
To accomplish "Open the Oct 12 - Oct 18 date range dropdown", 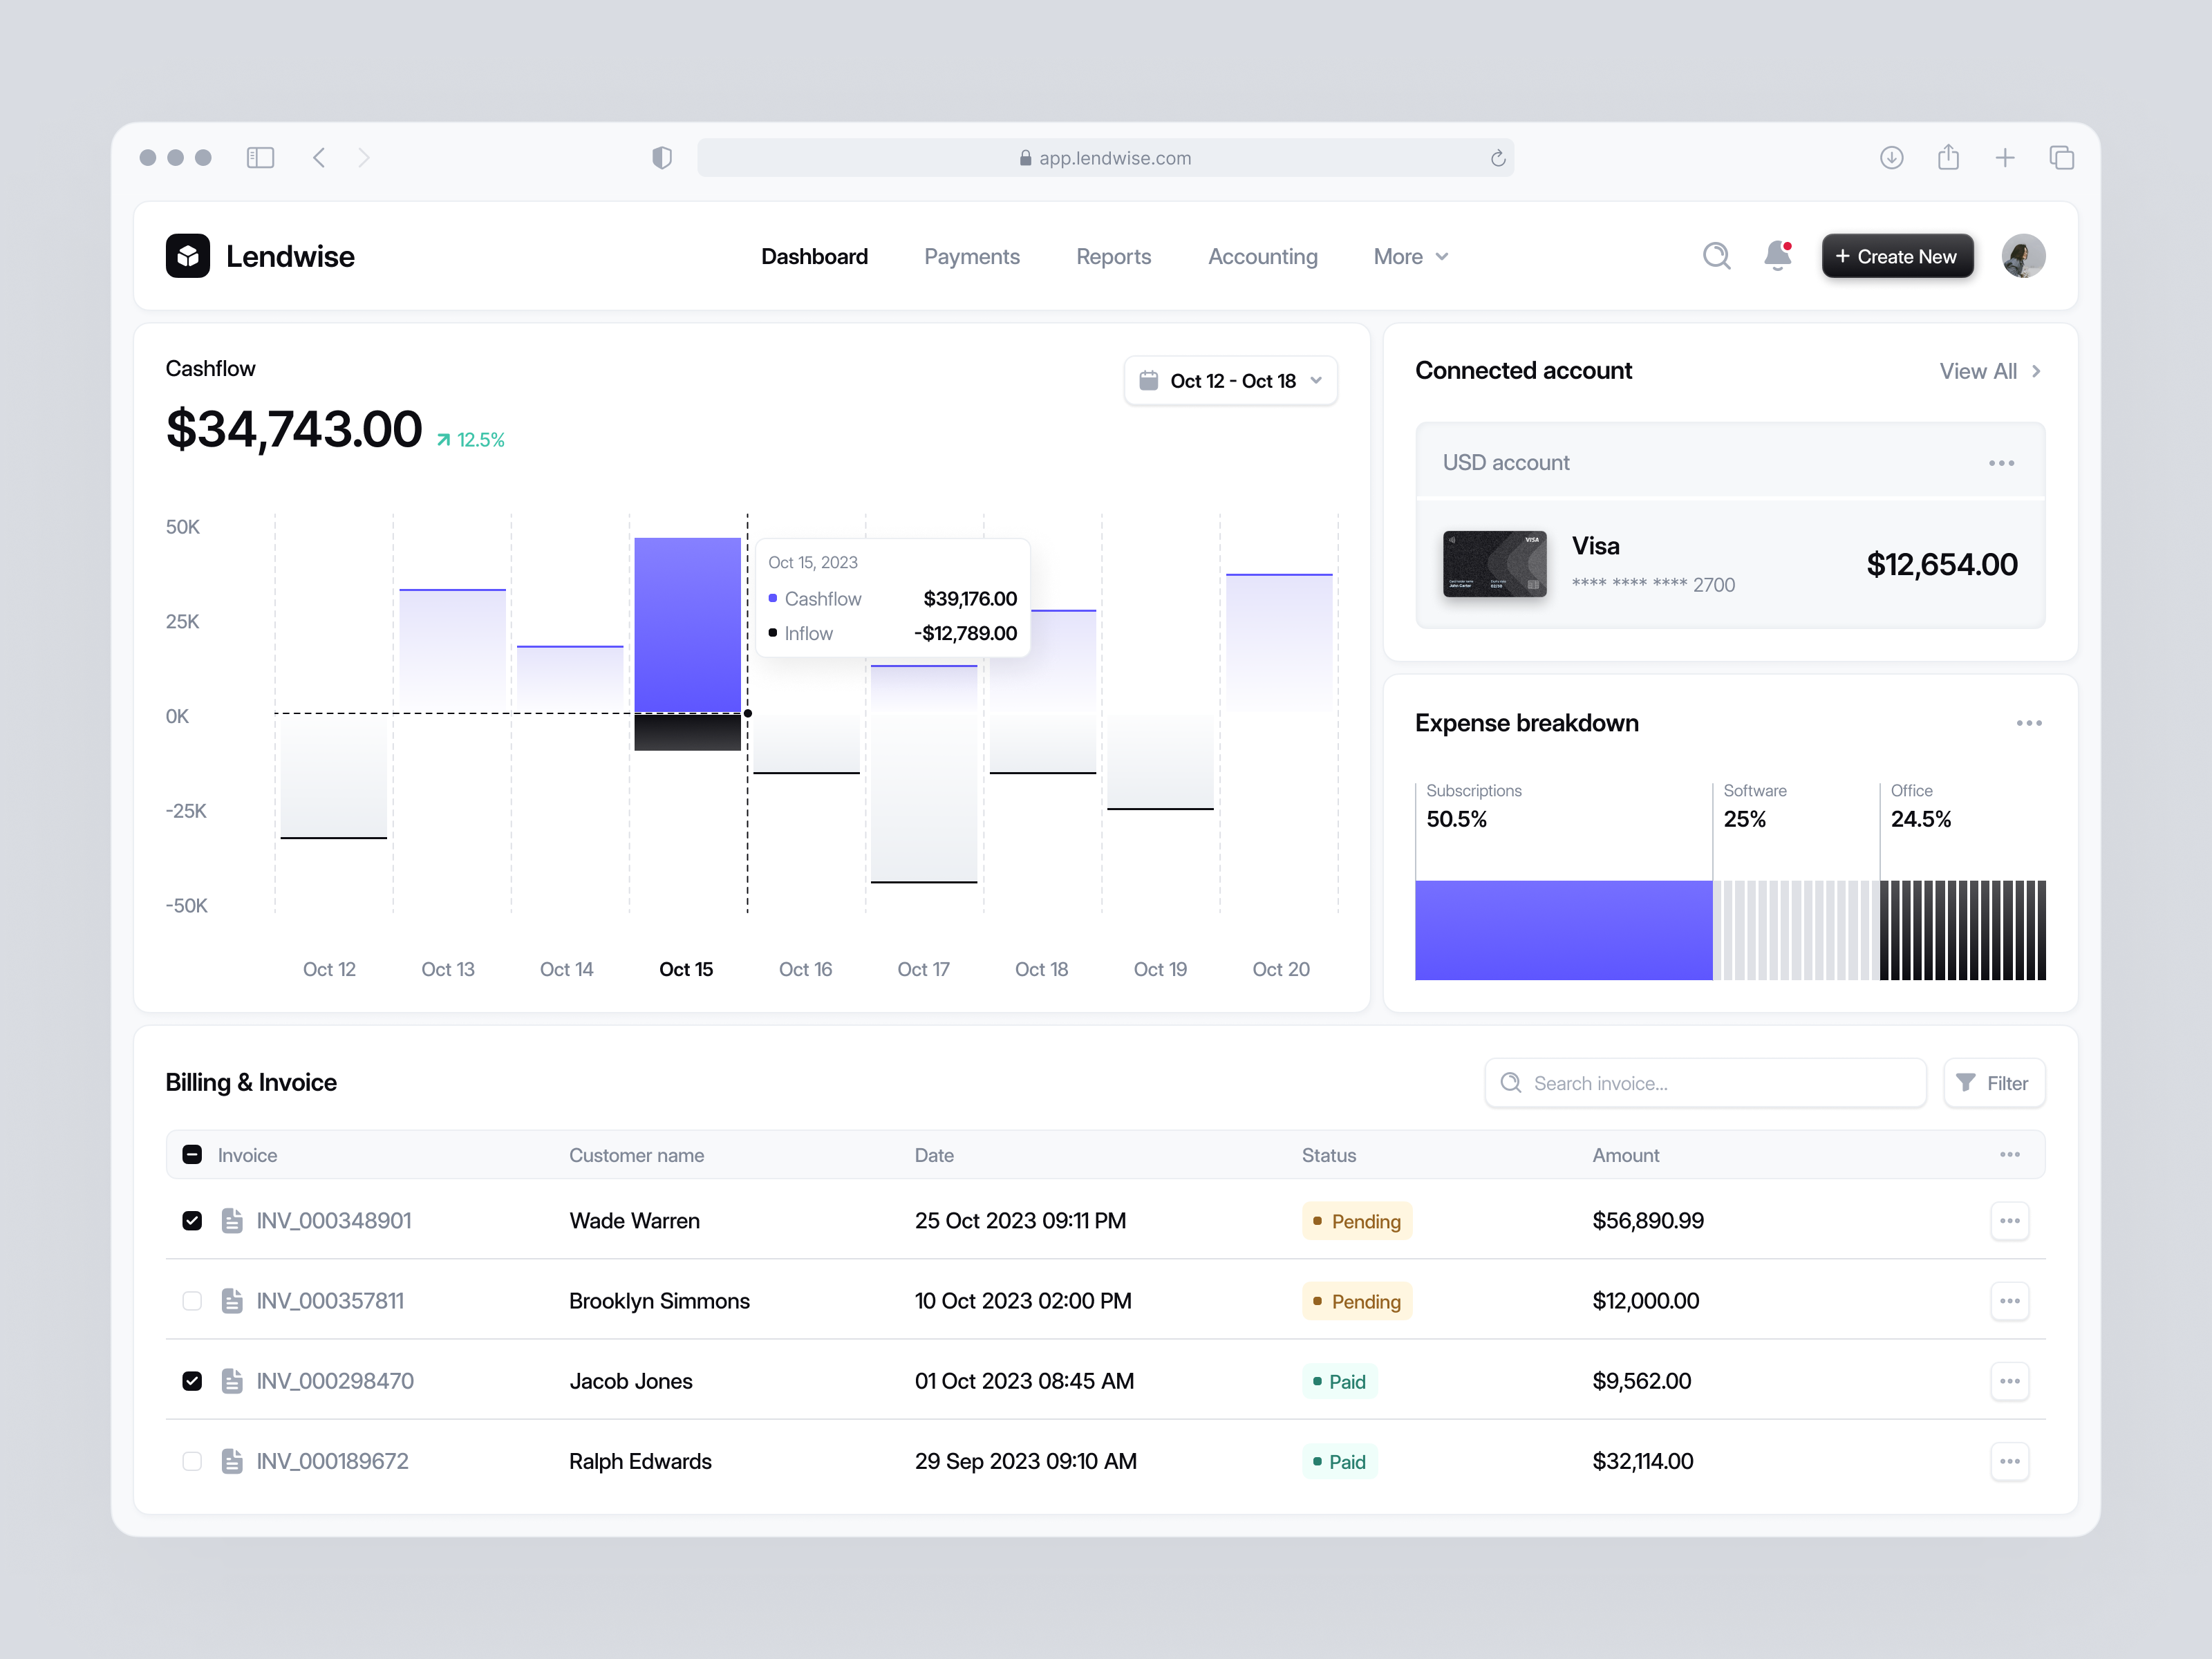I will tap(1231, 380).
